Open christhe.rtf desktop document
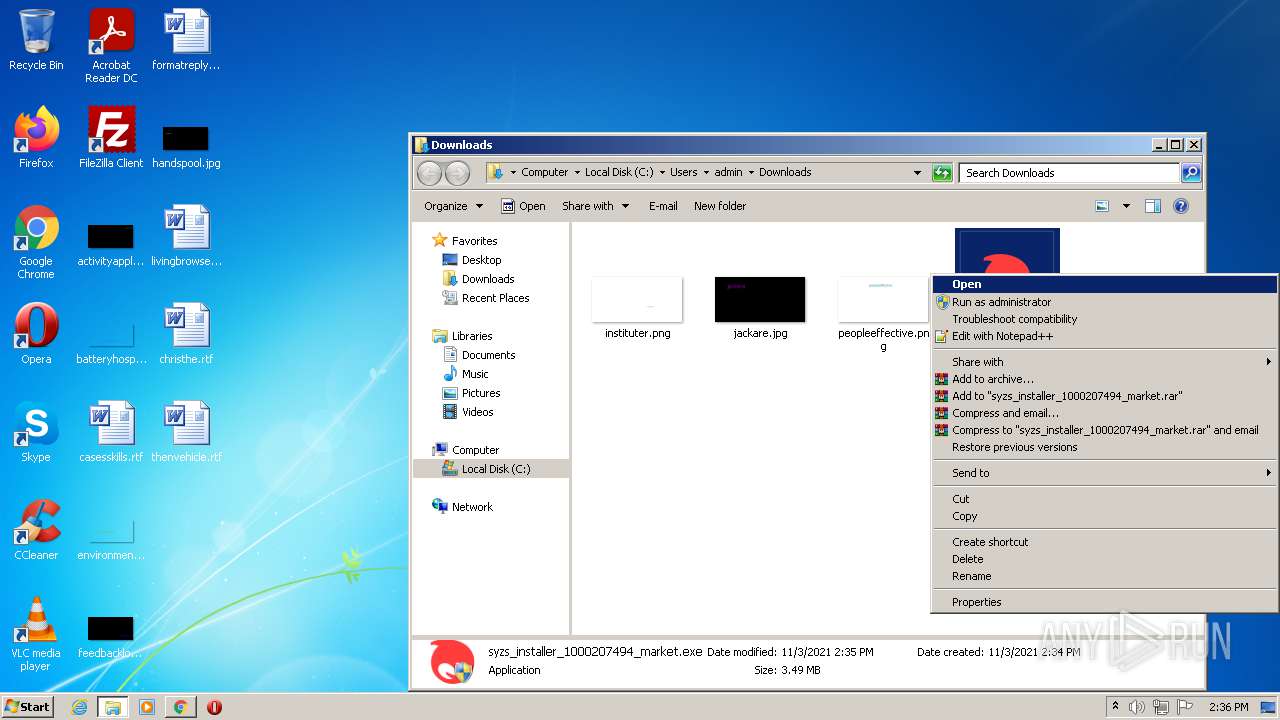 tap(186, 334)
